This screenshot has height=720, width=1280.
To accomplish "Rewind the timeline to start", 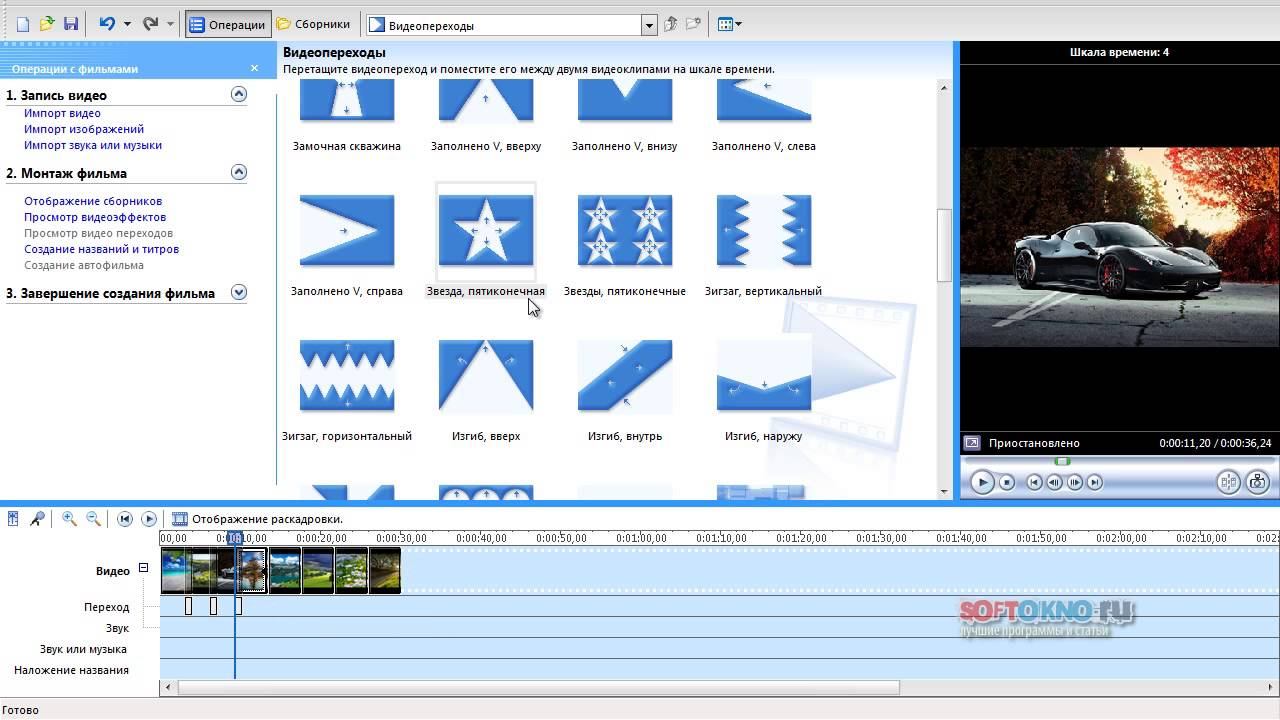I will pos(125,519).
